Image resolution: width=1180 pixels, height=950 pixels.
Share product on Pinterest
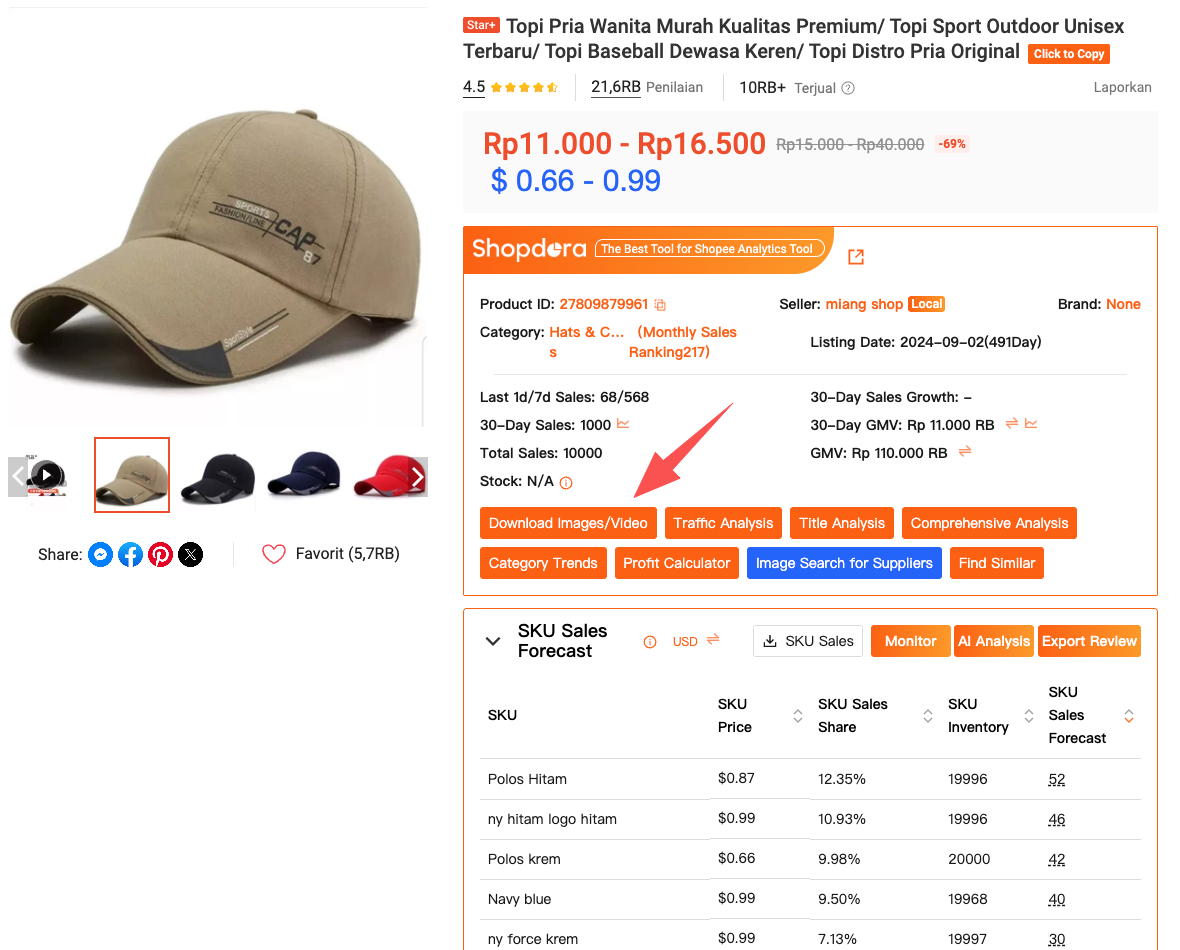[160, 554]
